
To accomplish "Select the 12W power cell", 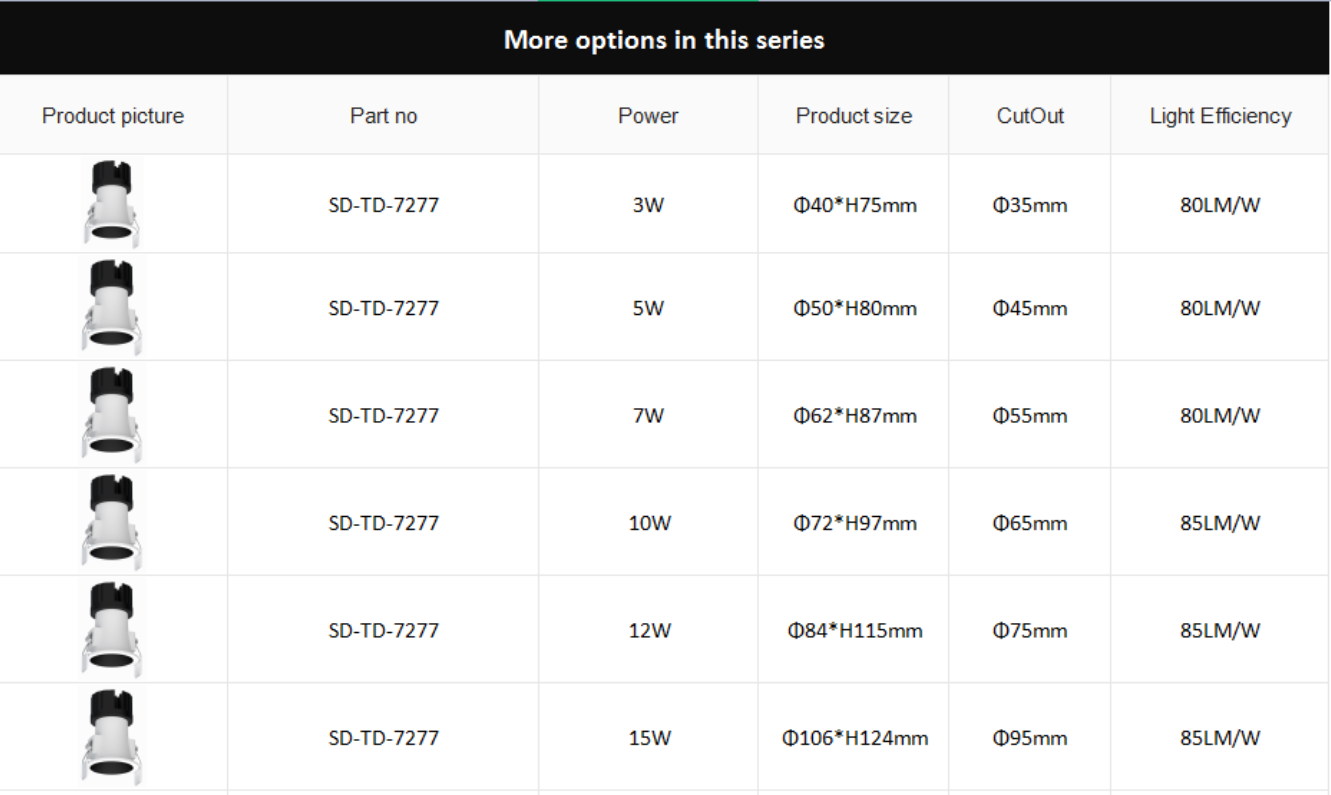I will tap(649, 631).
